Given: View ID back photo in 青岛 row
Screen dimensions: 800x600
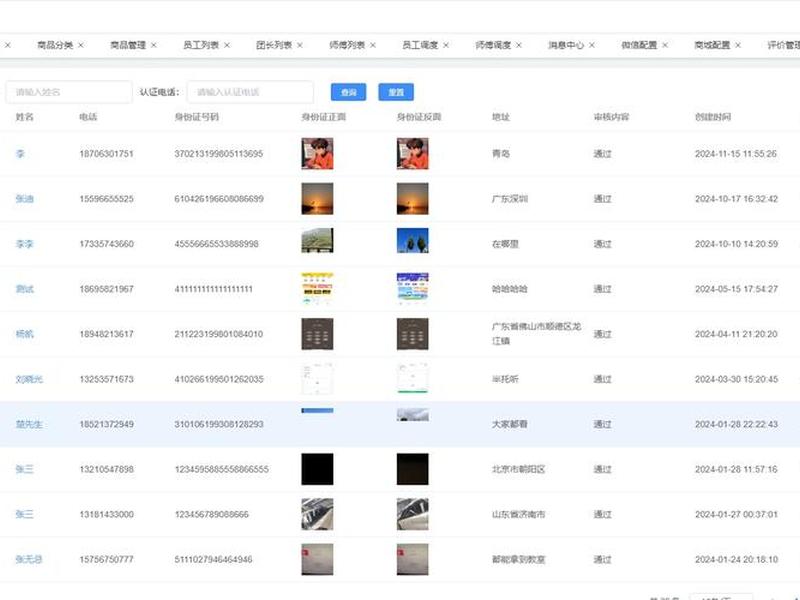Looking at the screenshot, I should click(413, 154).
